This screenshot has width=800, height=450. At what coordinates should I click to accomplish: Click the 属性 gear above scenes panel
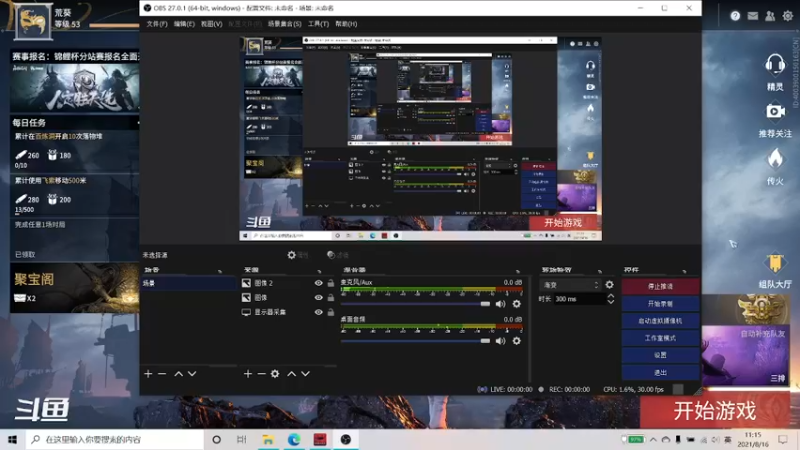point(291,255)
